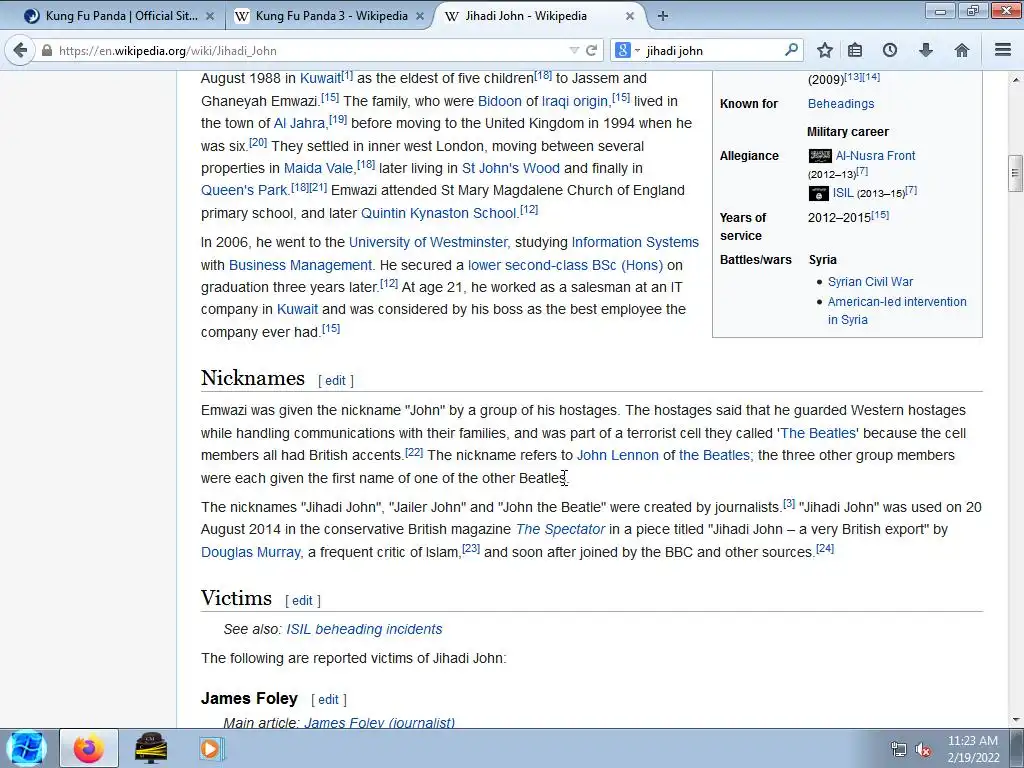Go back using the browser back arrow
1024x768 pixels.
(x=20, y=50)
